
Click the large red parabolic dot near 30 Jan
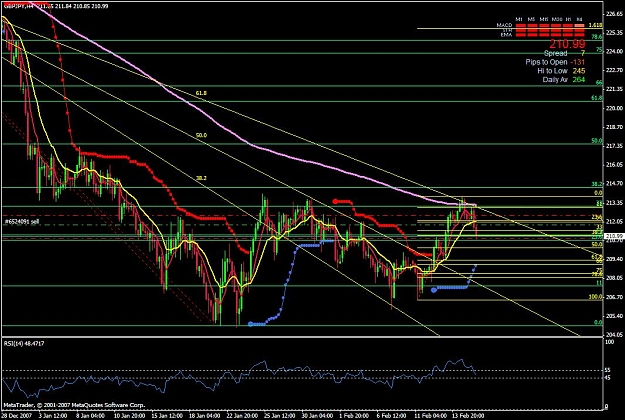coord(335,202)
